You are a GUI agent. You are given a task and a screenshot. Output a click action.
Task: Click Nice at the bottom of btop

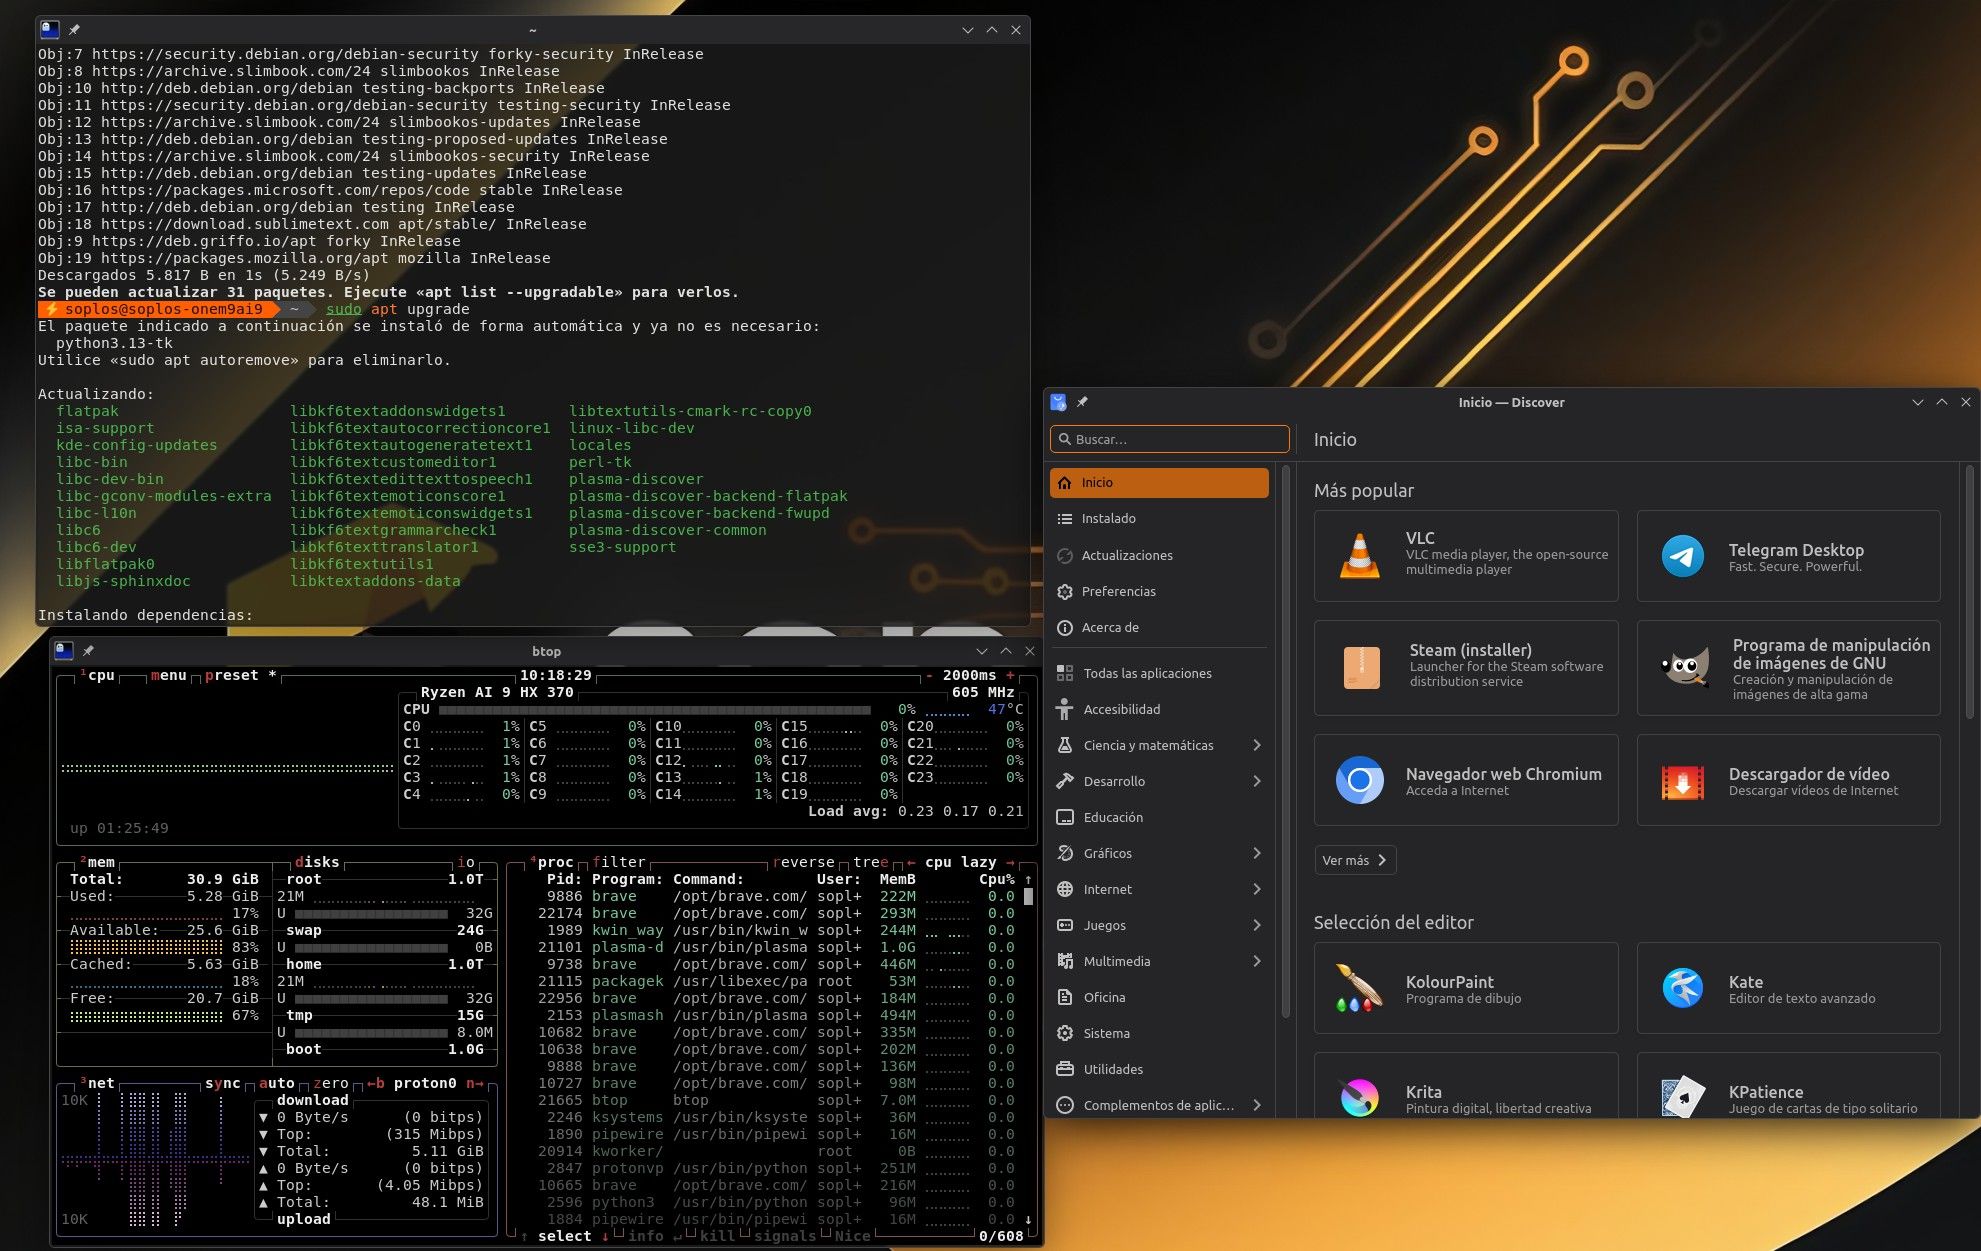coord(853,1236)
